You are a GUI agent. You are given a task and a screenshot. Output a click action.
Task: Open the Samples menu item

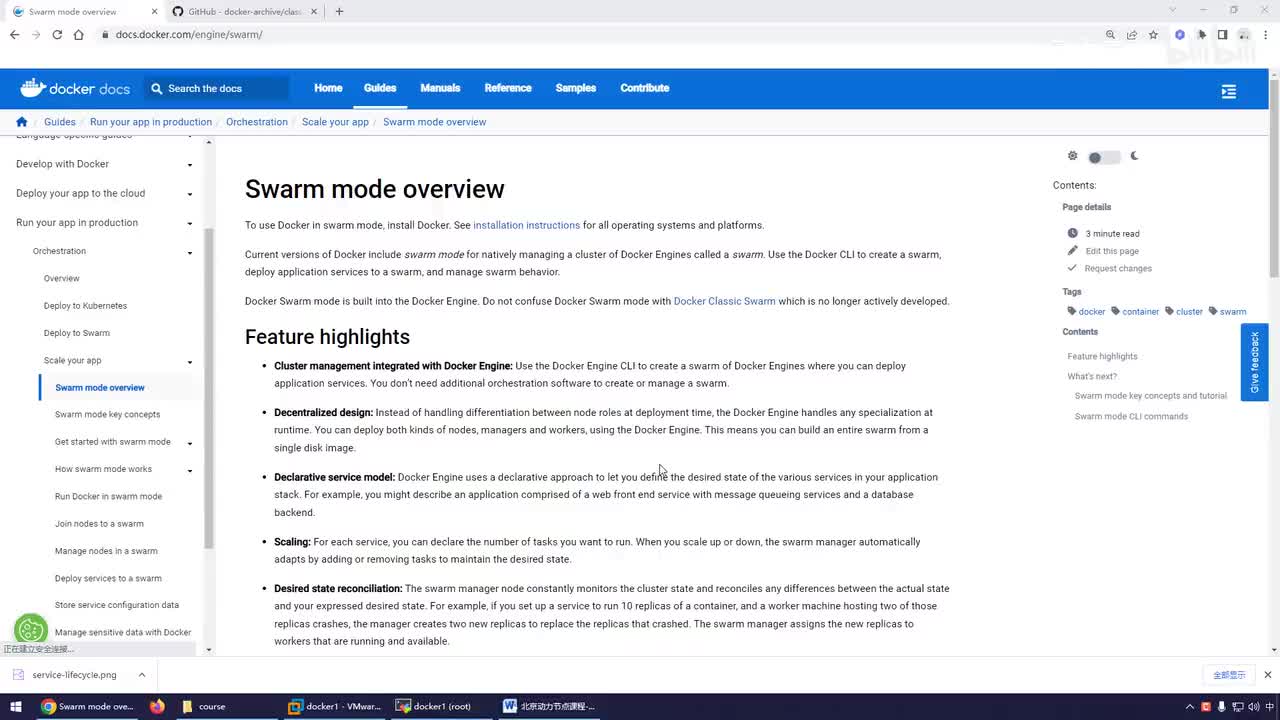(576, 88)
